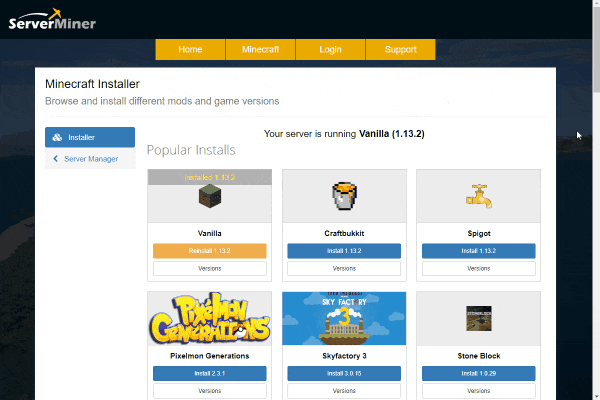Install Pixelmon Generations 2.3.1

point(210,373)
